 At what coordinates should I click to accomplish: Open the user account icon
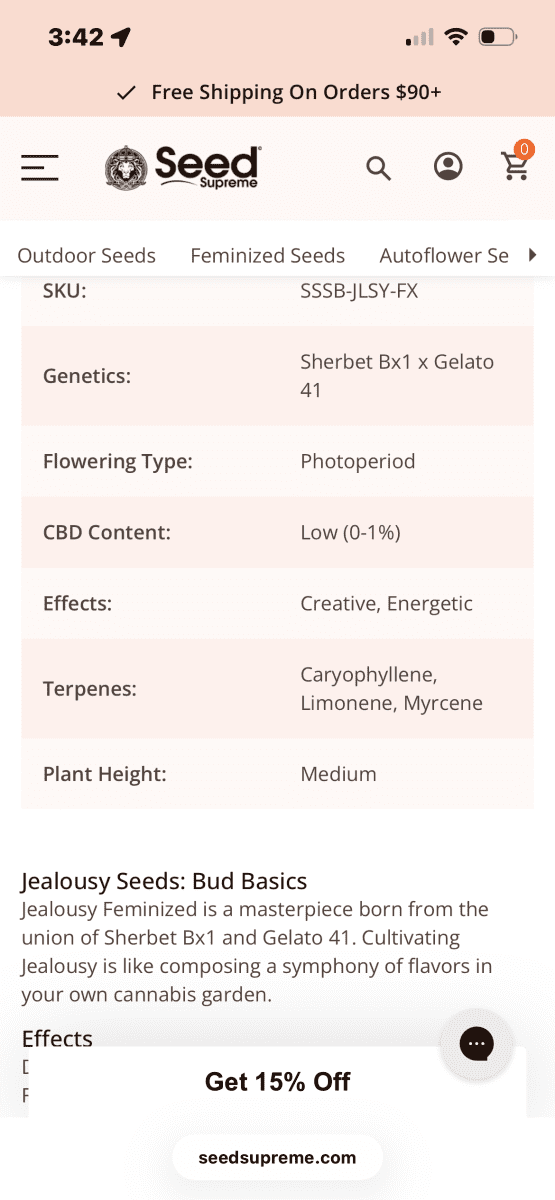pos(448,166)
